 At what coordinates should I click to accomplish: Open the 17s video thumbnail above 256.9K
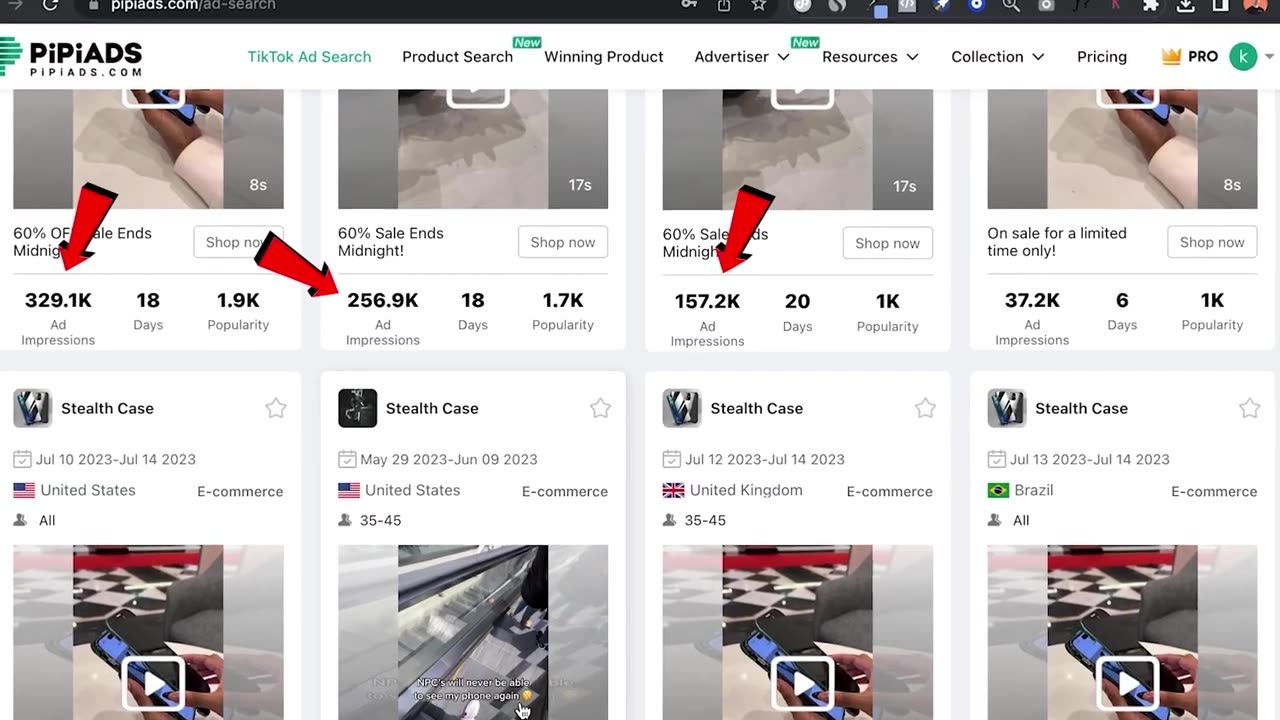473,148
